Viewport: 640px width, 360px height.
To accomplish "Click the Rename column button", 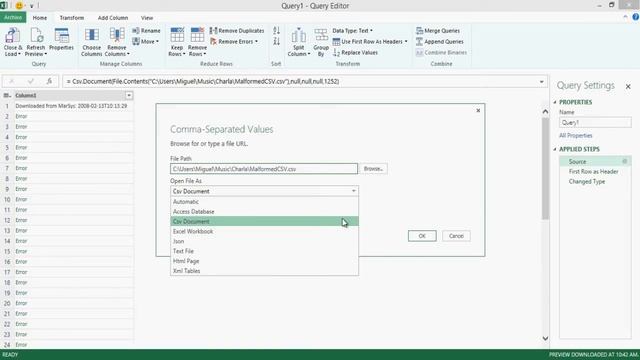I will click(146, 31).
